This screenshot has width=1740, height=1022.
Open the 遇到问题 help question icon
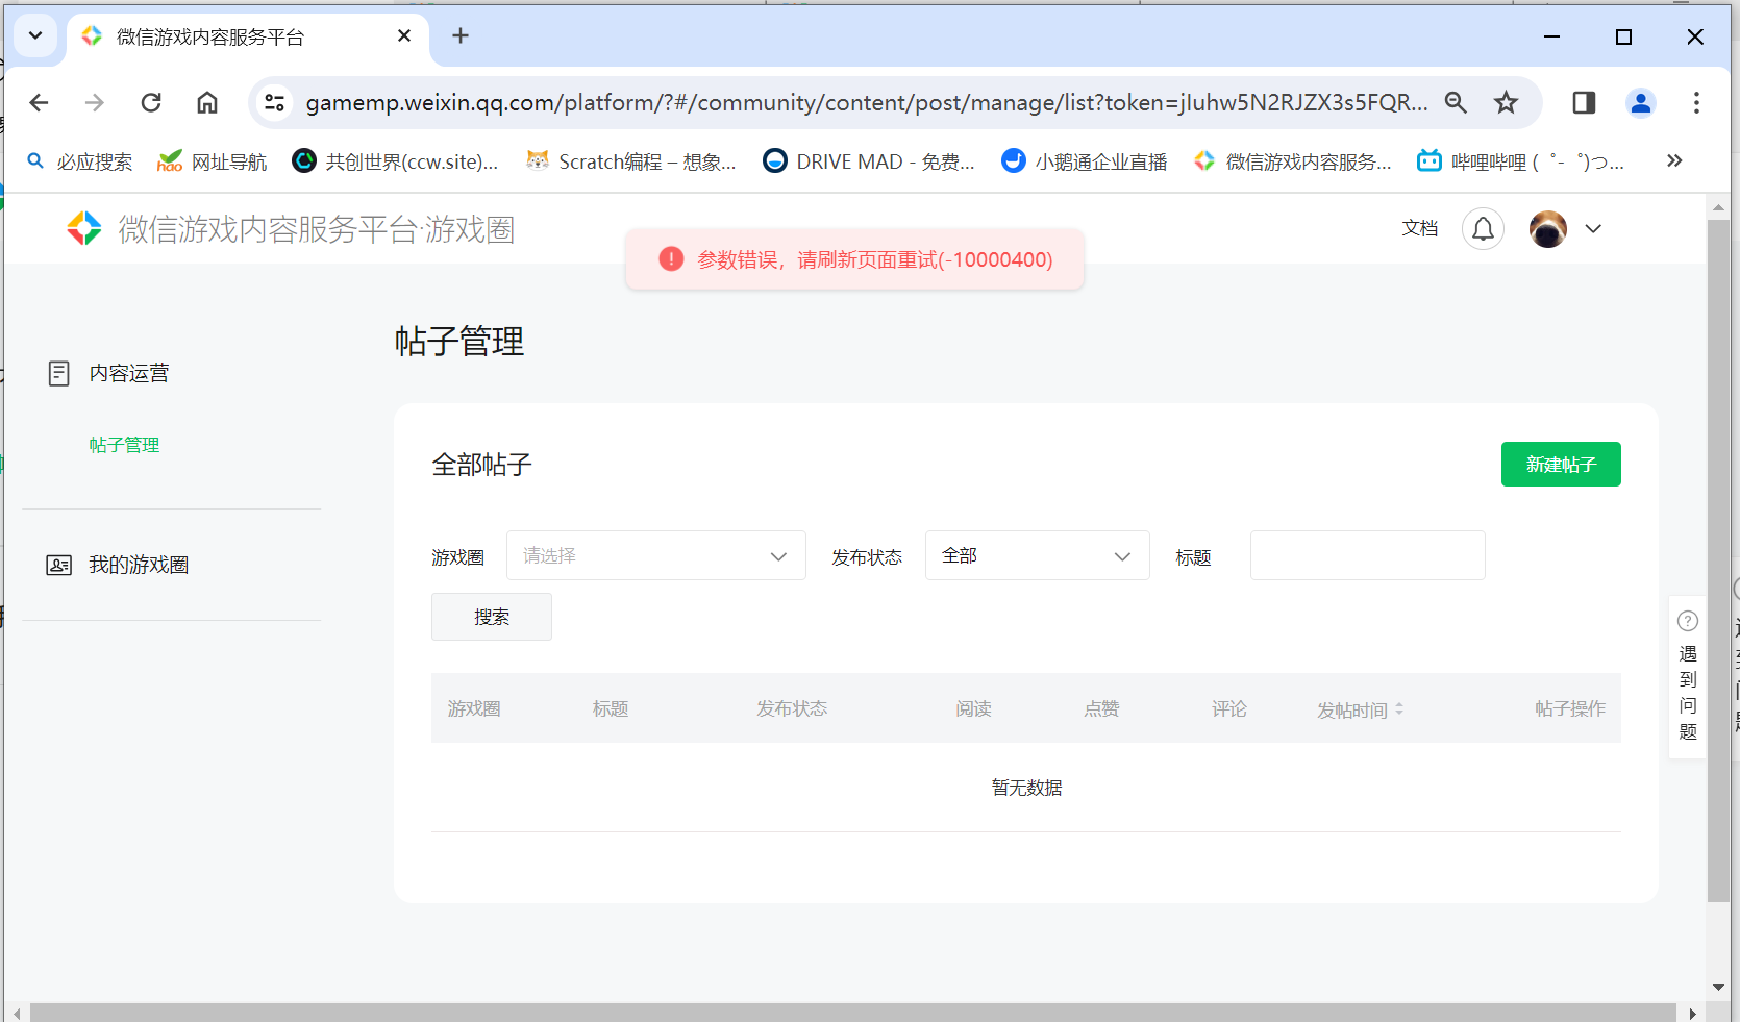pyautogui.click(x=1687, y=620)
